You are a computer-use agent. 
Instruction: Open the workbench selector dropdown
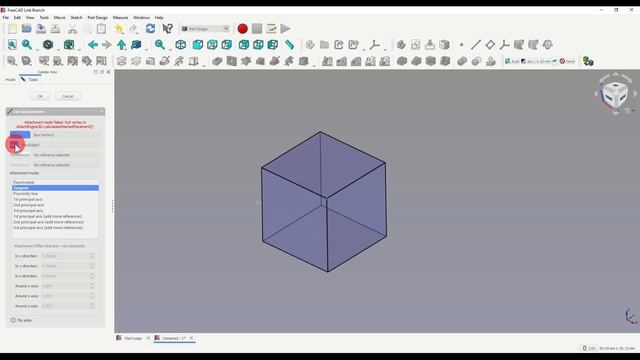(205, 29)
